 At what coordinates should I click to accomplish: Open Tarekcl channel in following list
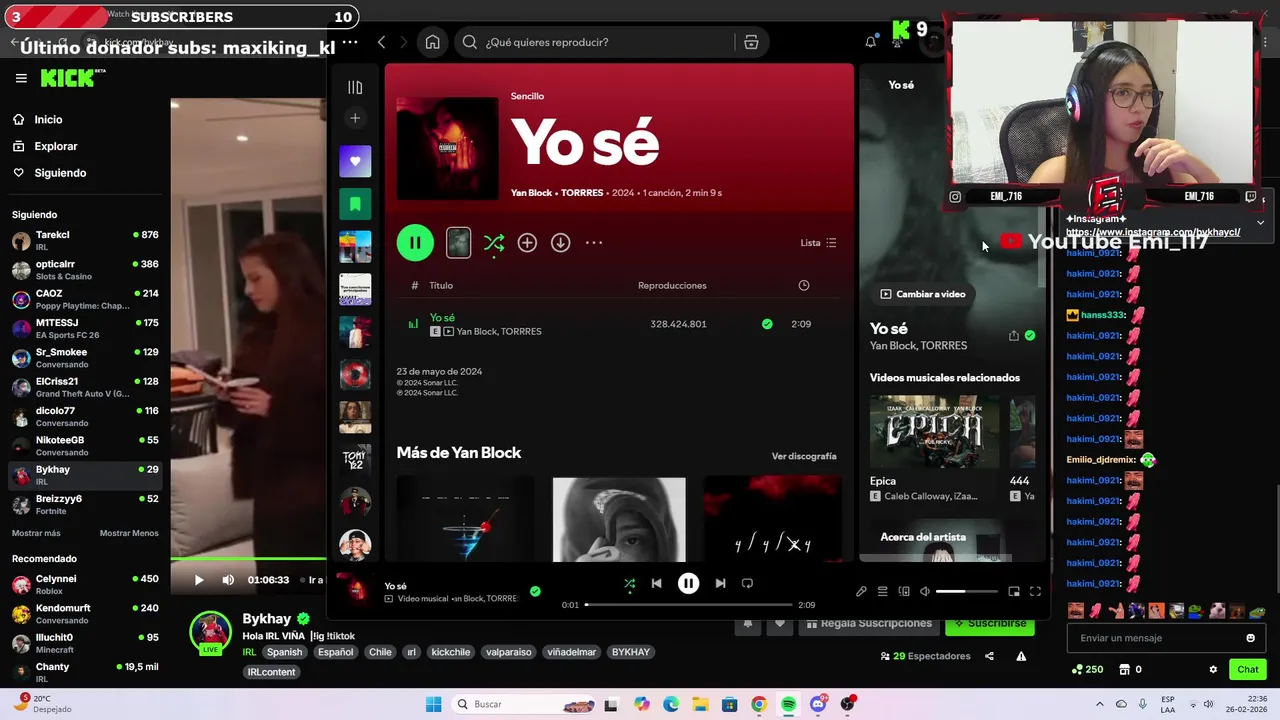[x=85, y=240]
